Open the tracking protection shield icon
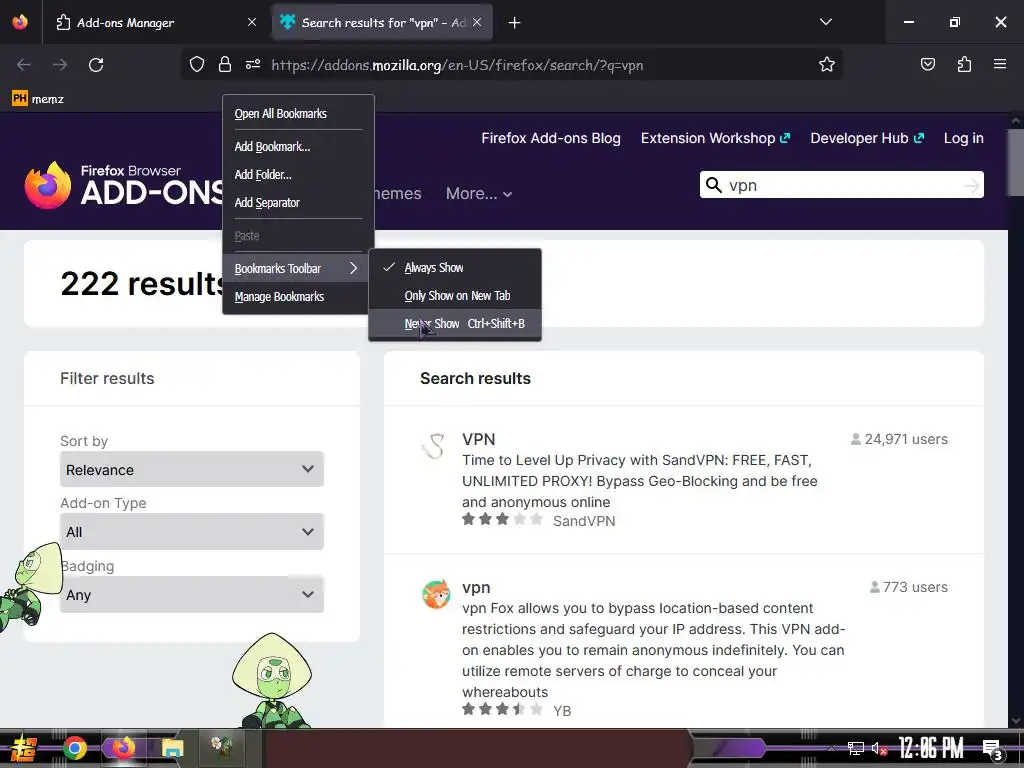Screen dimensions: 1024x768 (x=197, y=65)
